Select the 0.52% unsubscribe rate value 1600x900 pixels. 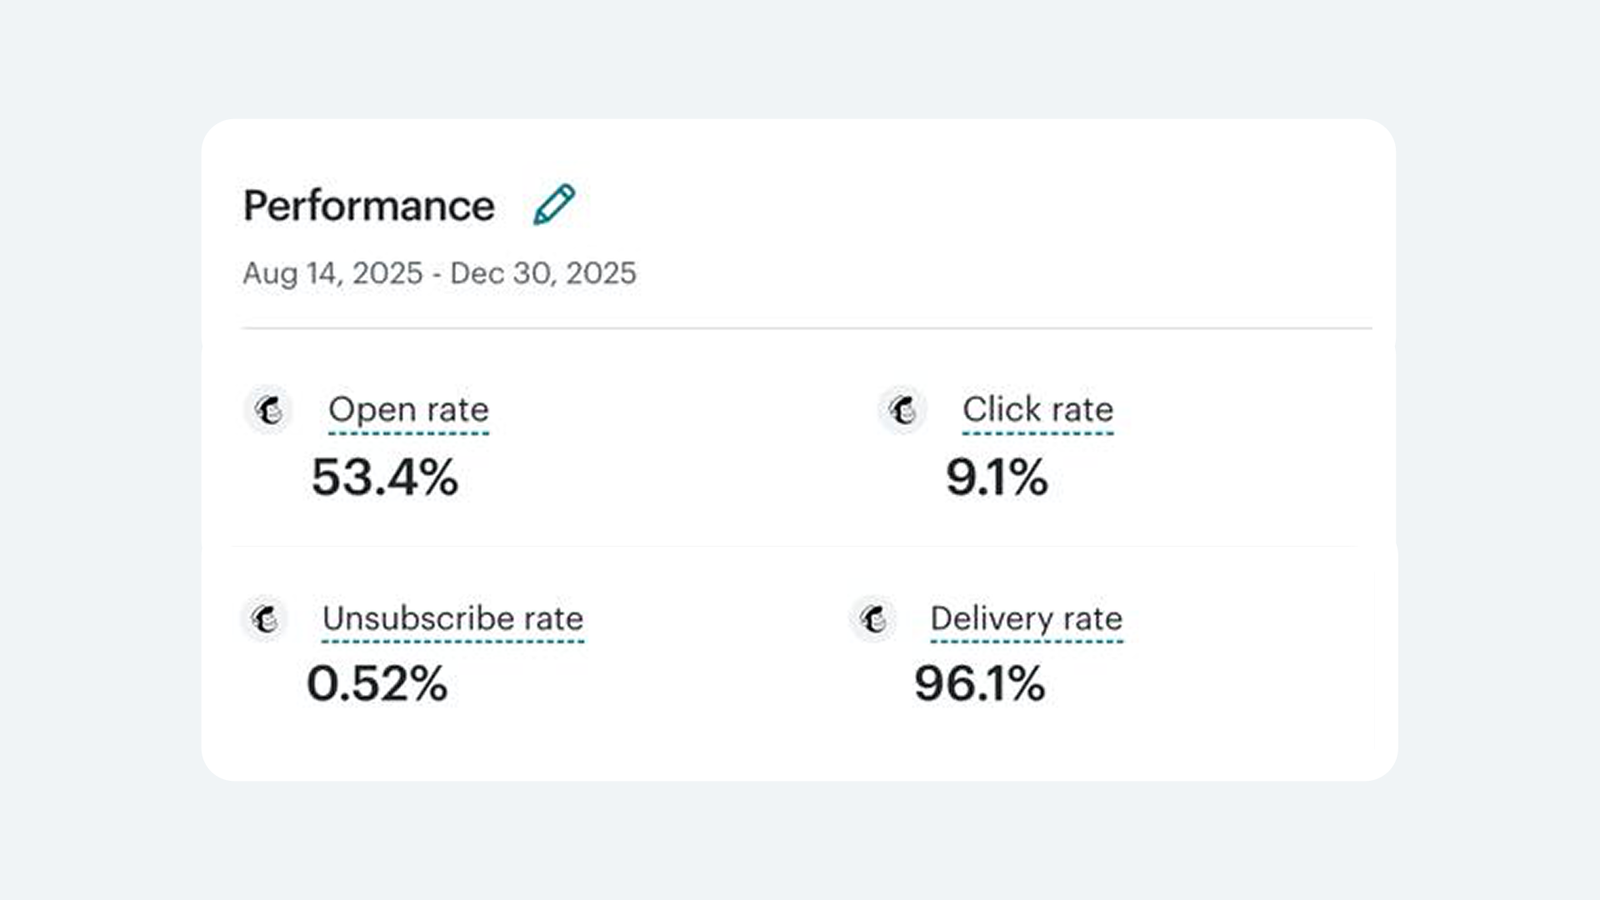[376, 685]
